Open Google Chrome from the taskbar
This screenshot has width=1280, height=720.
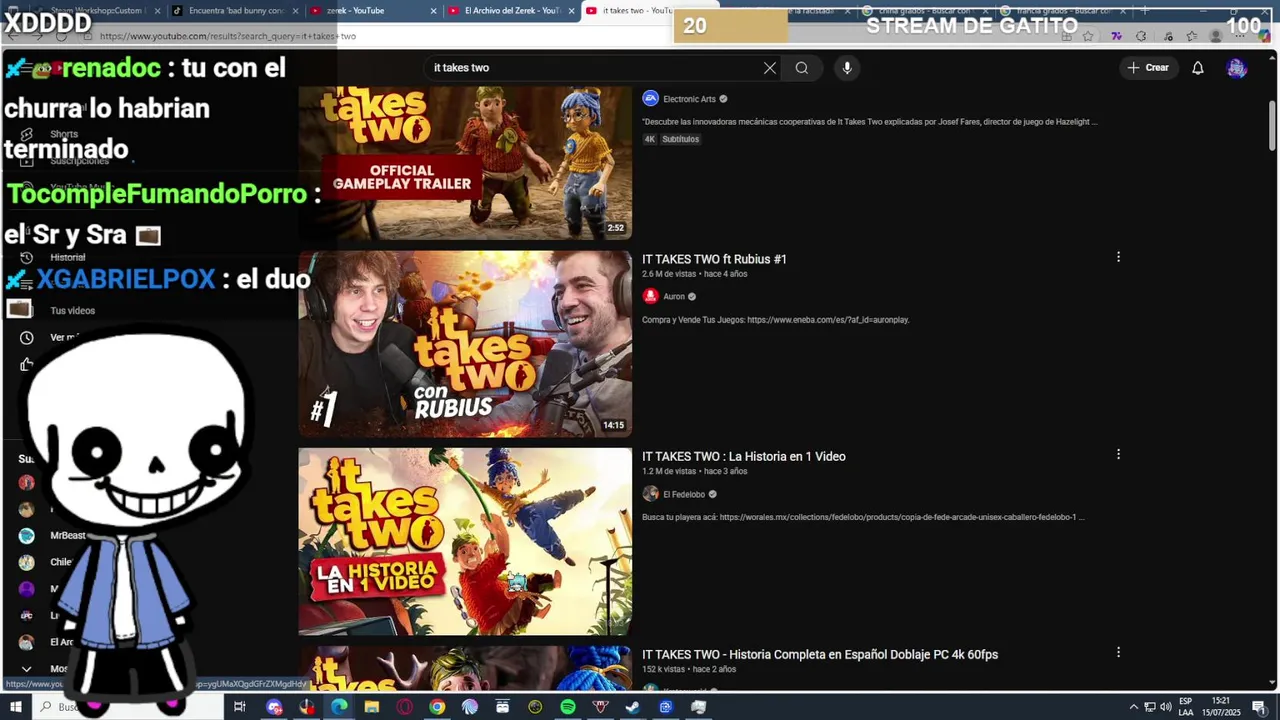pos(437,707)
